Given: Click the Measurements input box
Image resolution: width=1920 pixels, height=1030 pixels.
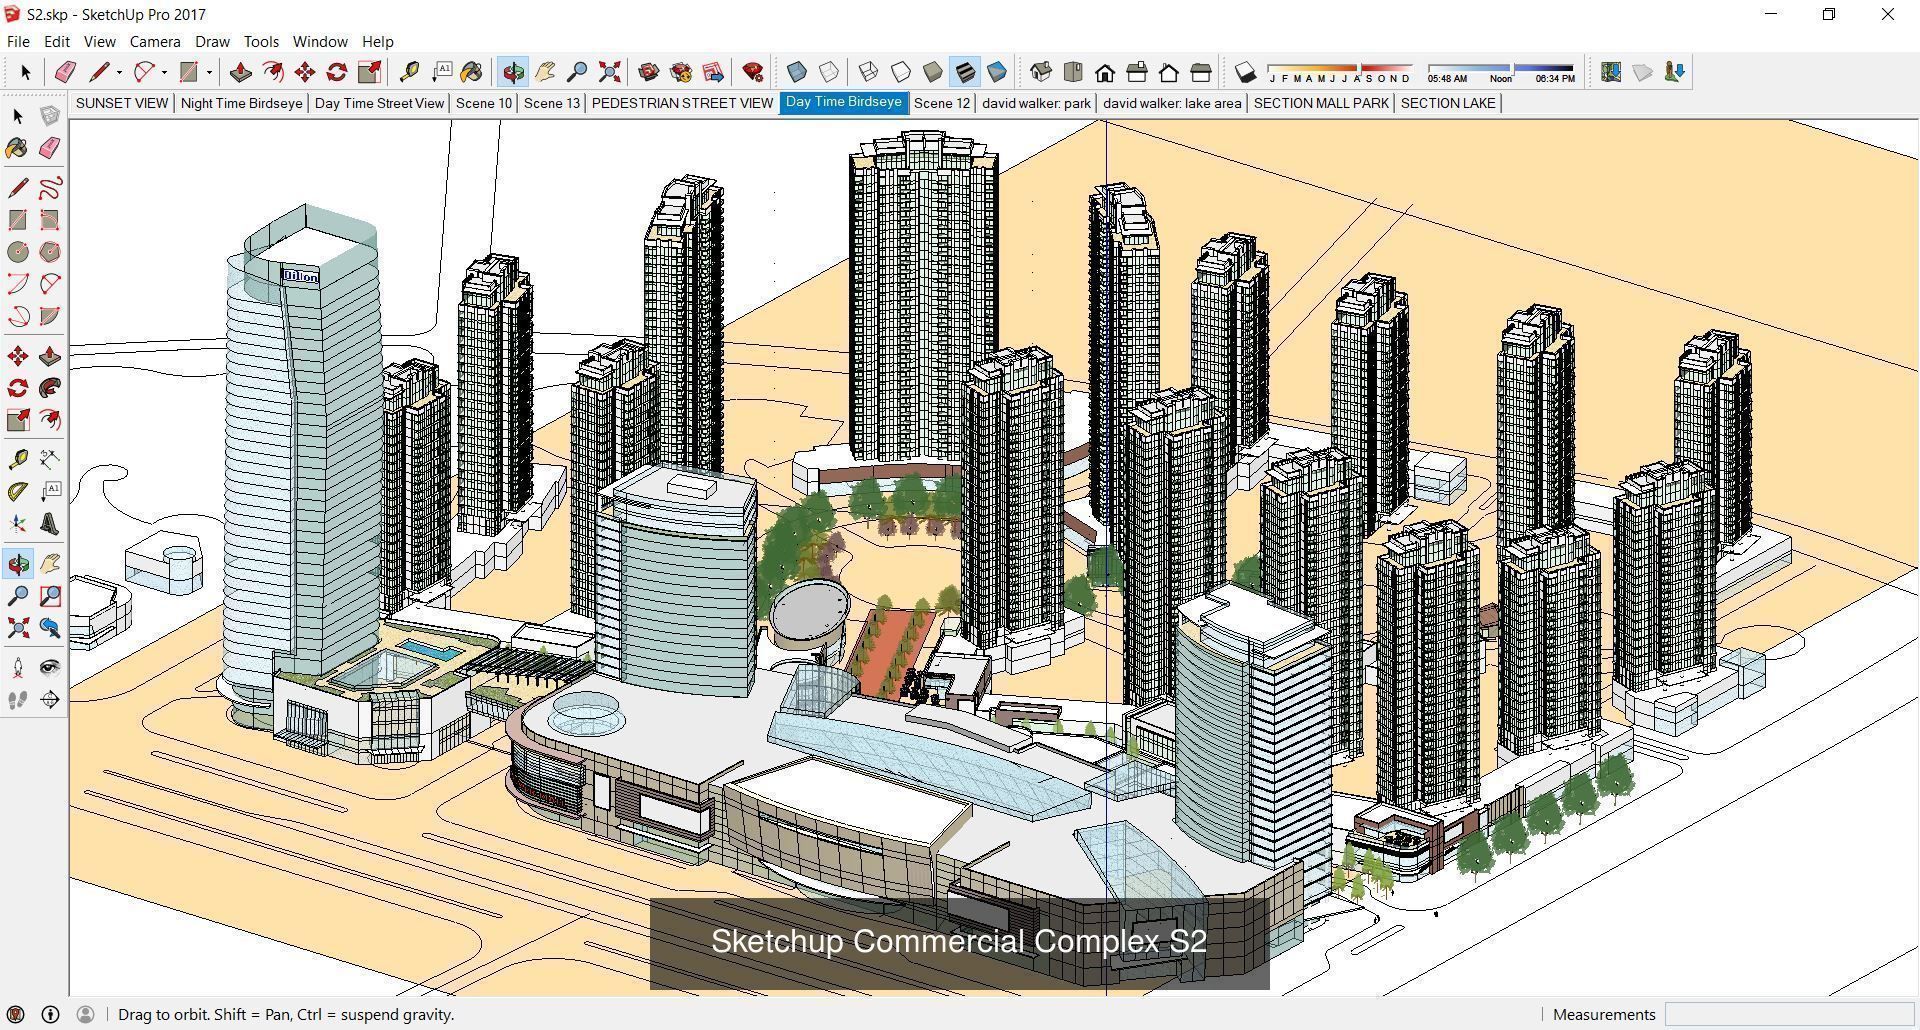Looking at the screenshot, I should click(1789, 1014).
